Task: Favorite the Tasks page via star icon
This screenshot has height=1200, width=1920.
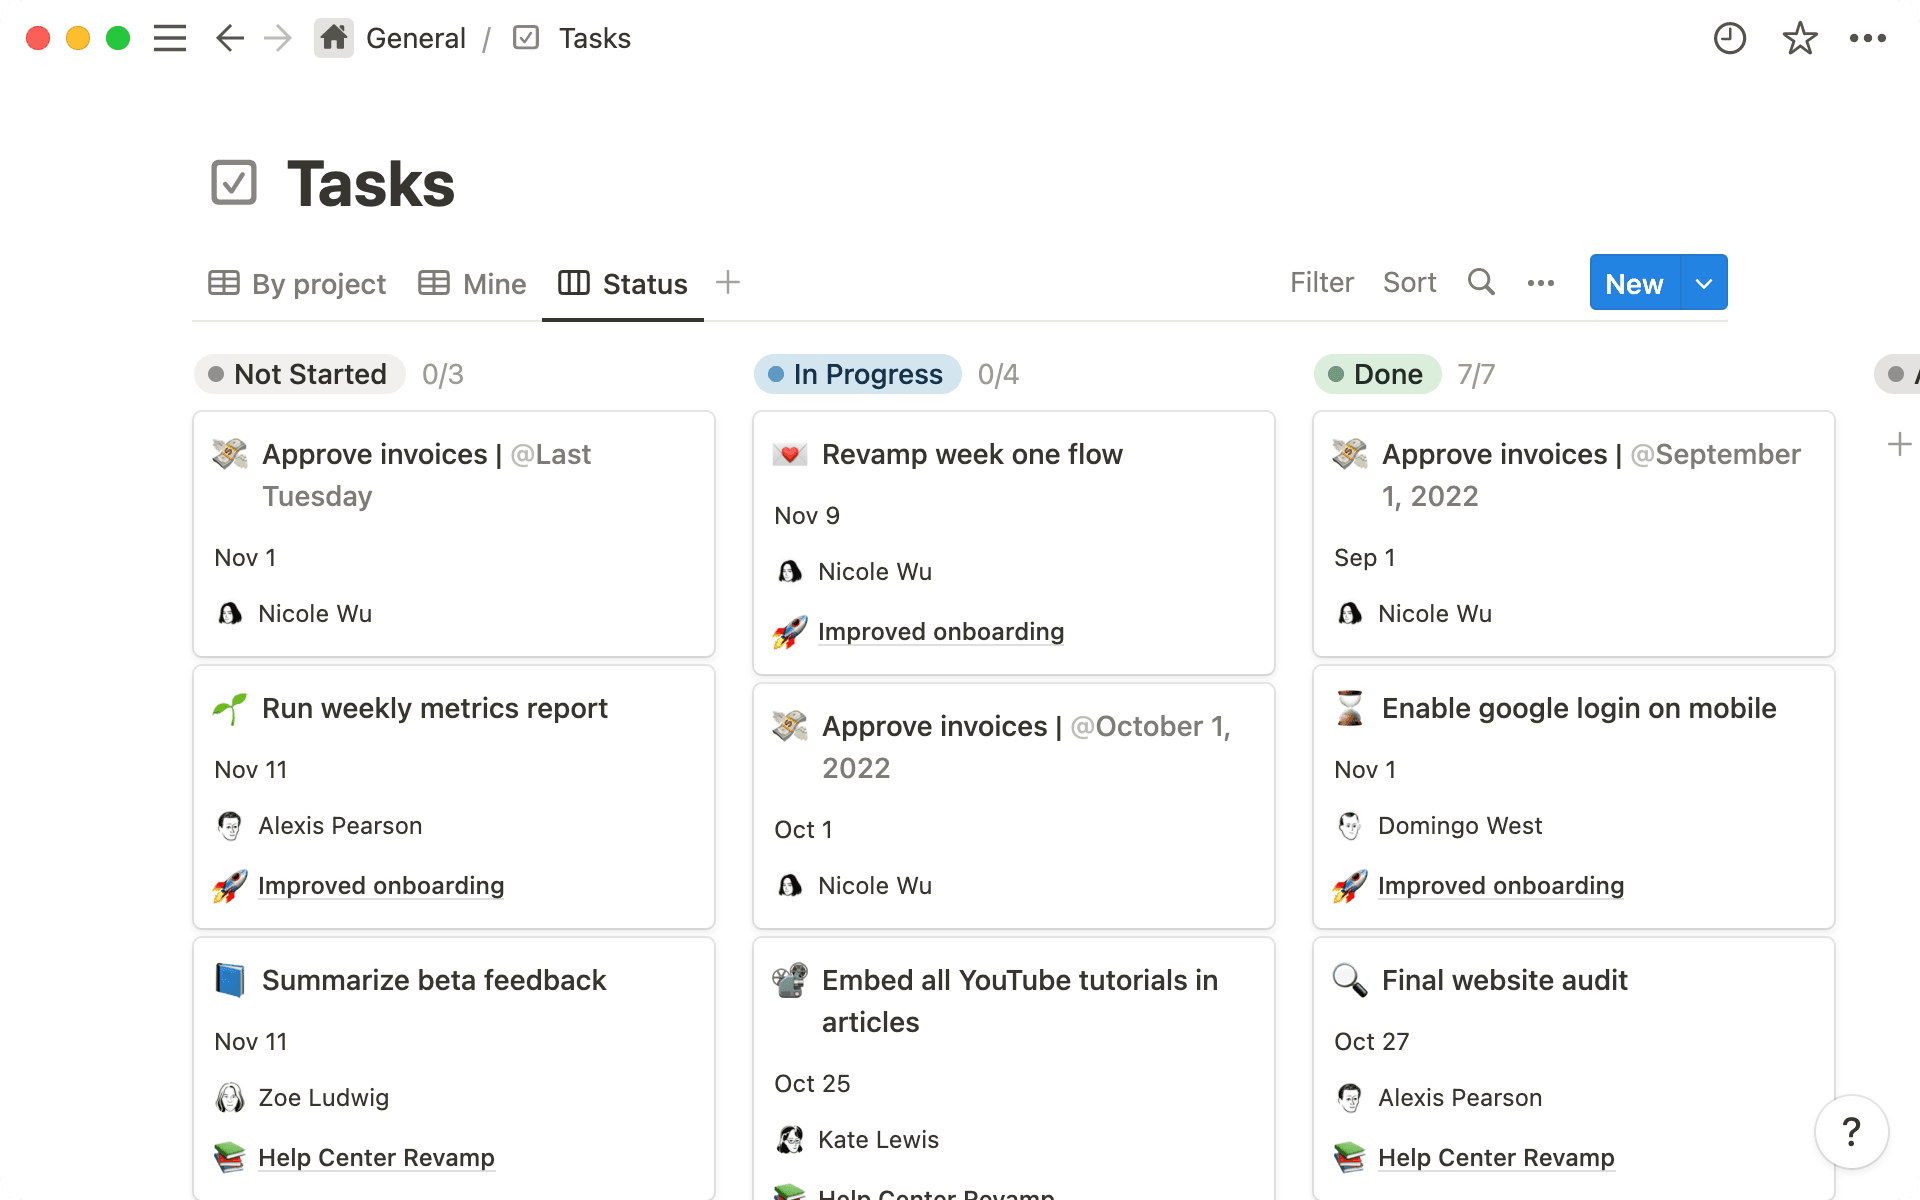Action: click(x=1799, y=38)
